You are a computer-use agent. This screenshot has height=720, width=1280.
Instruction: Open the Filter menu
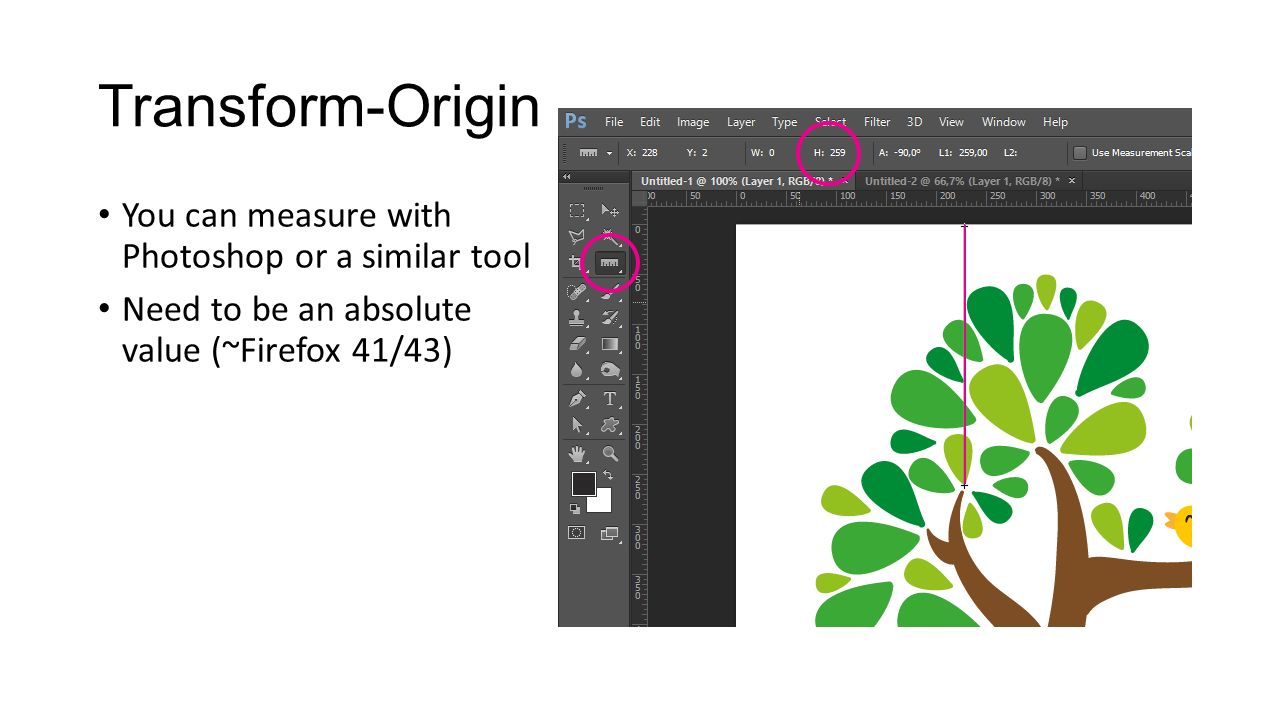(x=877, y=122)
